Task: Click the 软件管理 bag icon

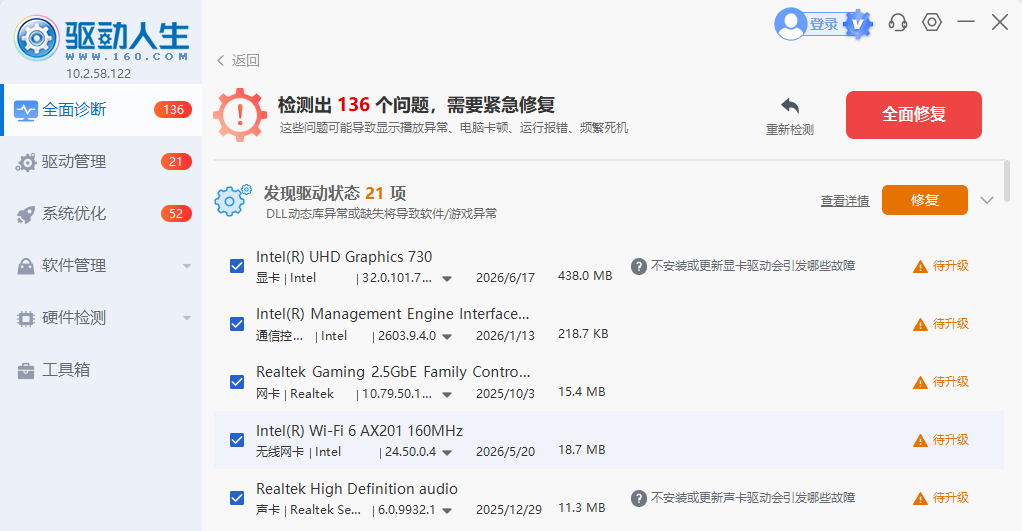Action: click(25, 266)
